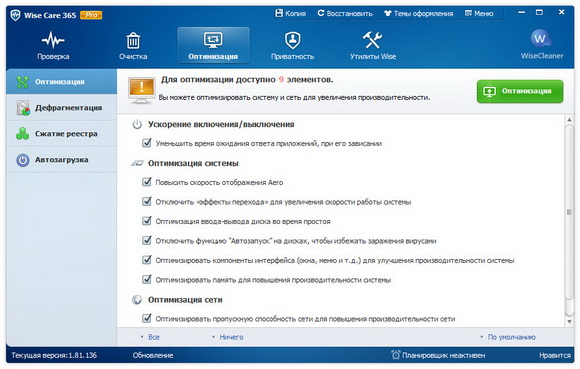Screen dimensions: 580x369
Task: Click the power icon beside Ускорение включения/выключения
Action: (x=137, y=124)
